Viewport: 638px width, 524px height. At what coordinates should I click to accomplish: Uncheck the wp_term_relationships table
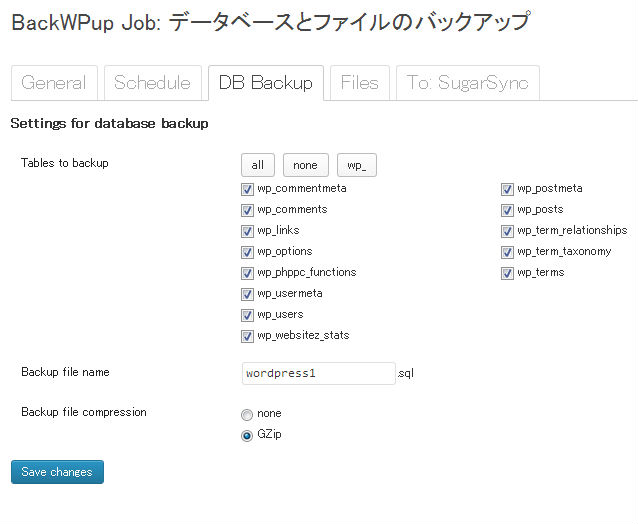point(507,231)
